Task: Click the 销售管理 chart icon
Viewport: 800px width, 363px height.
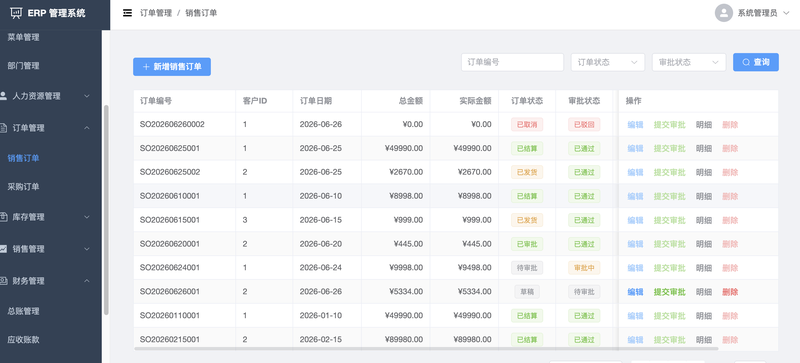Action: coord(4,249)
